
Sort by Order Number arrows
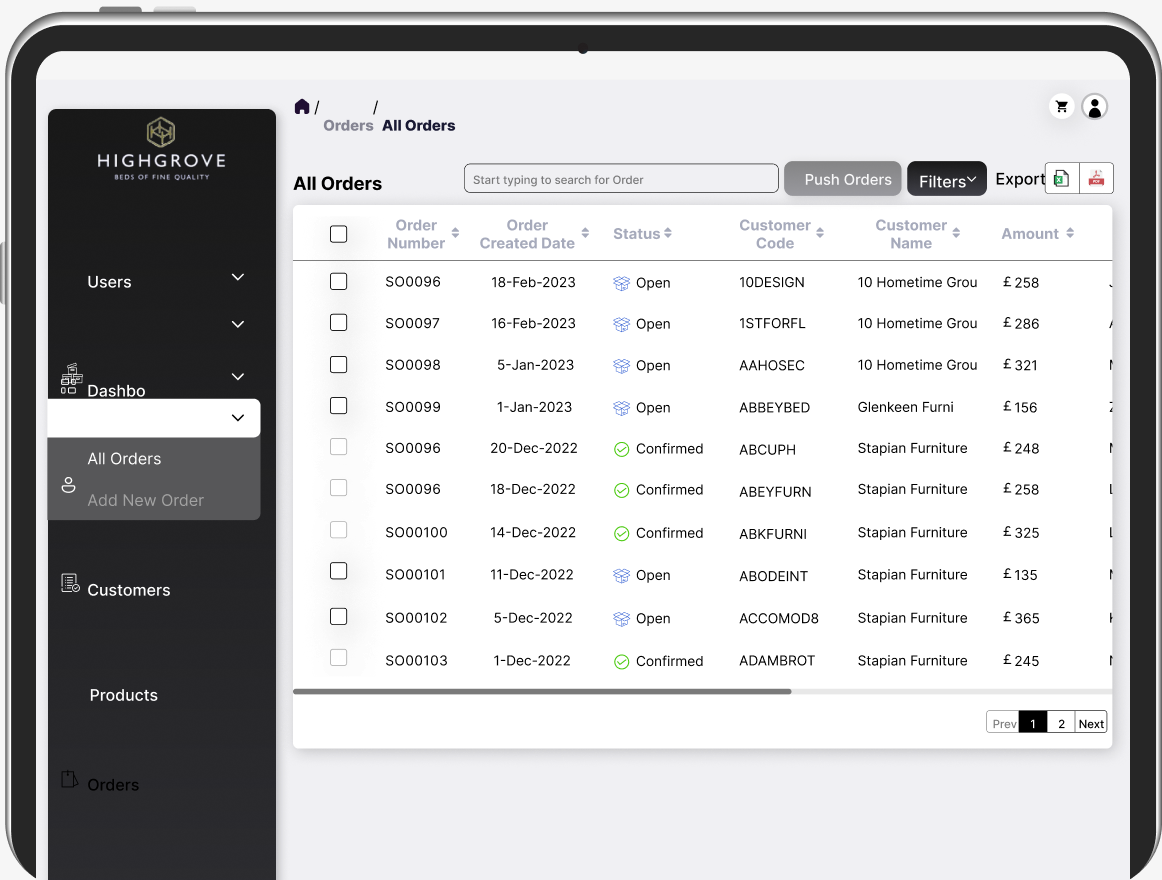click(455, 233)
